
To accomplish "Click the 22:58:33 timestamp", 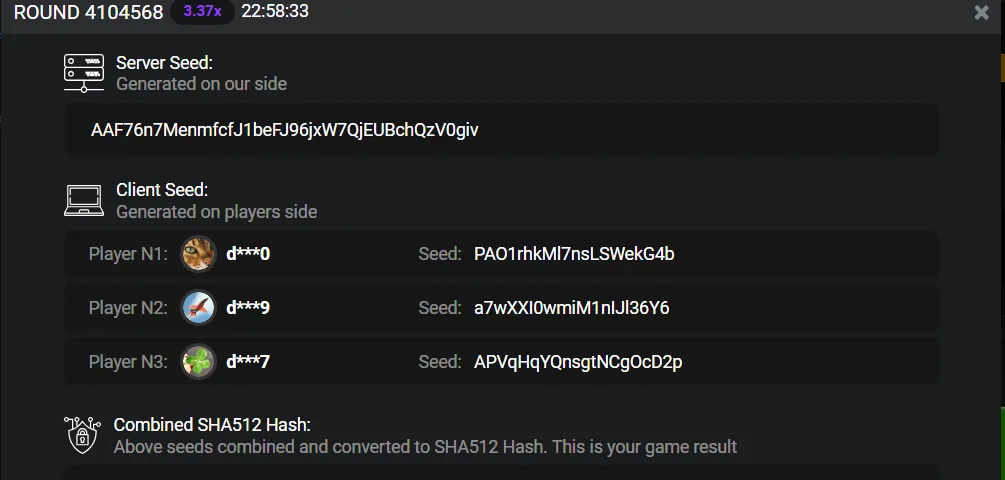I will pos(275,11).
